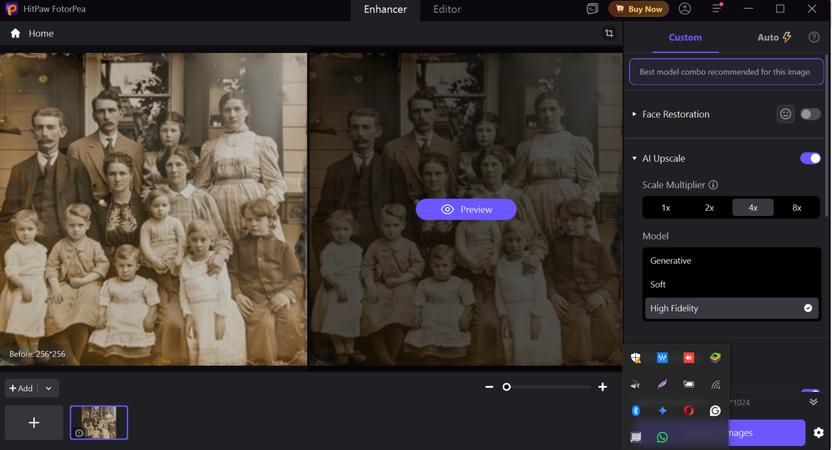Choose the Generative model option
Image resolution: width=832 pixels, height=450 pixels.
click(732, 261)
